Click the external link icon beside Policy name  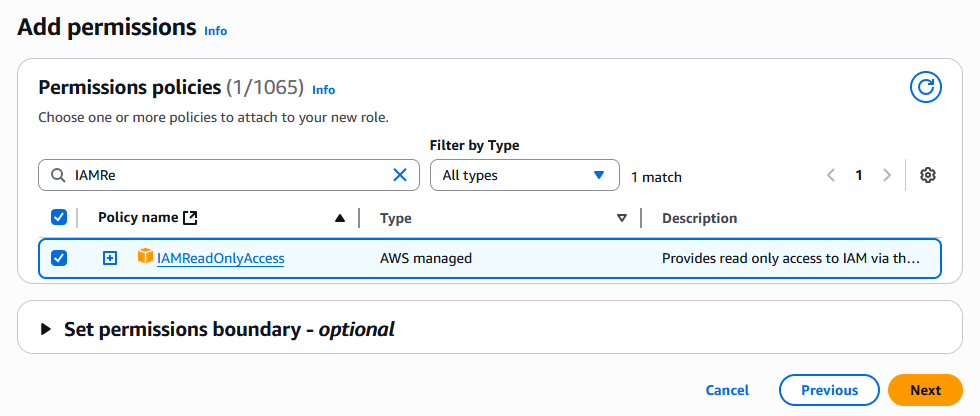pos(191,218)
